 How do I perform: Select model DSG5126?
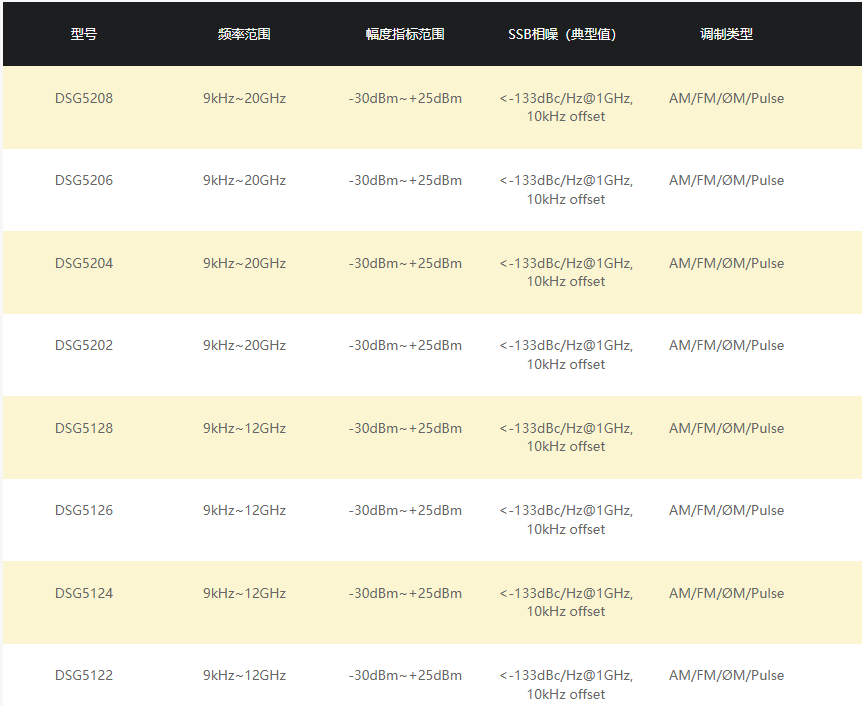pos(84,510)
